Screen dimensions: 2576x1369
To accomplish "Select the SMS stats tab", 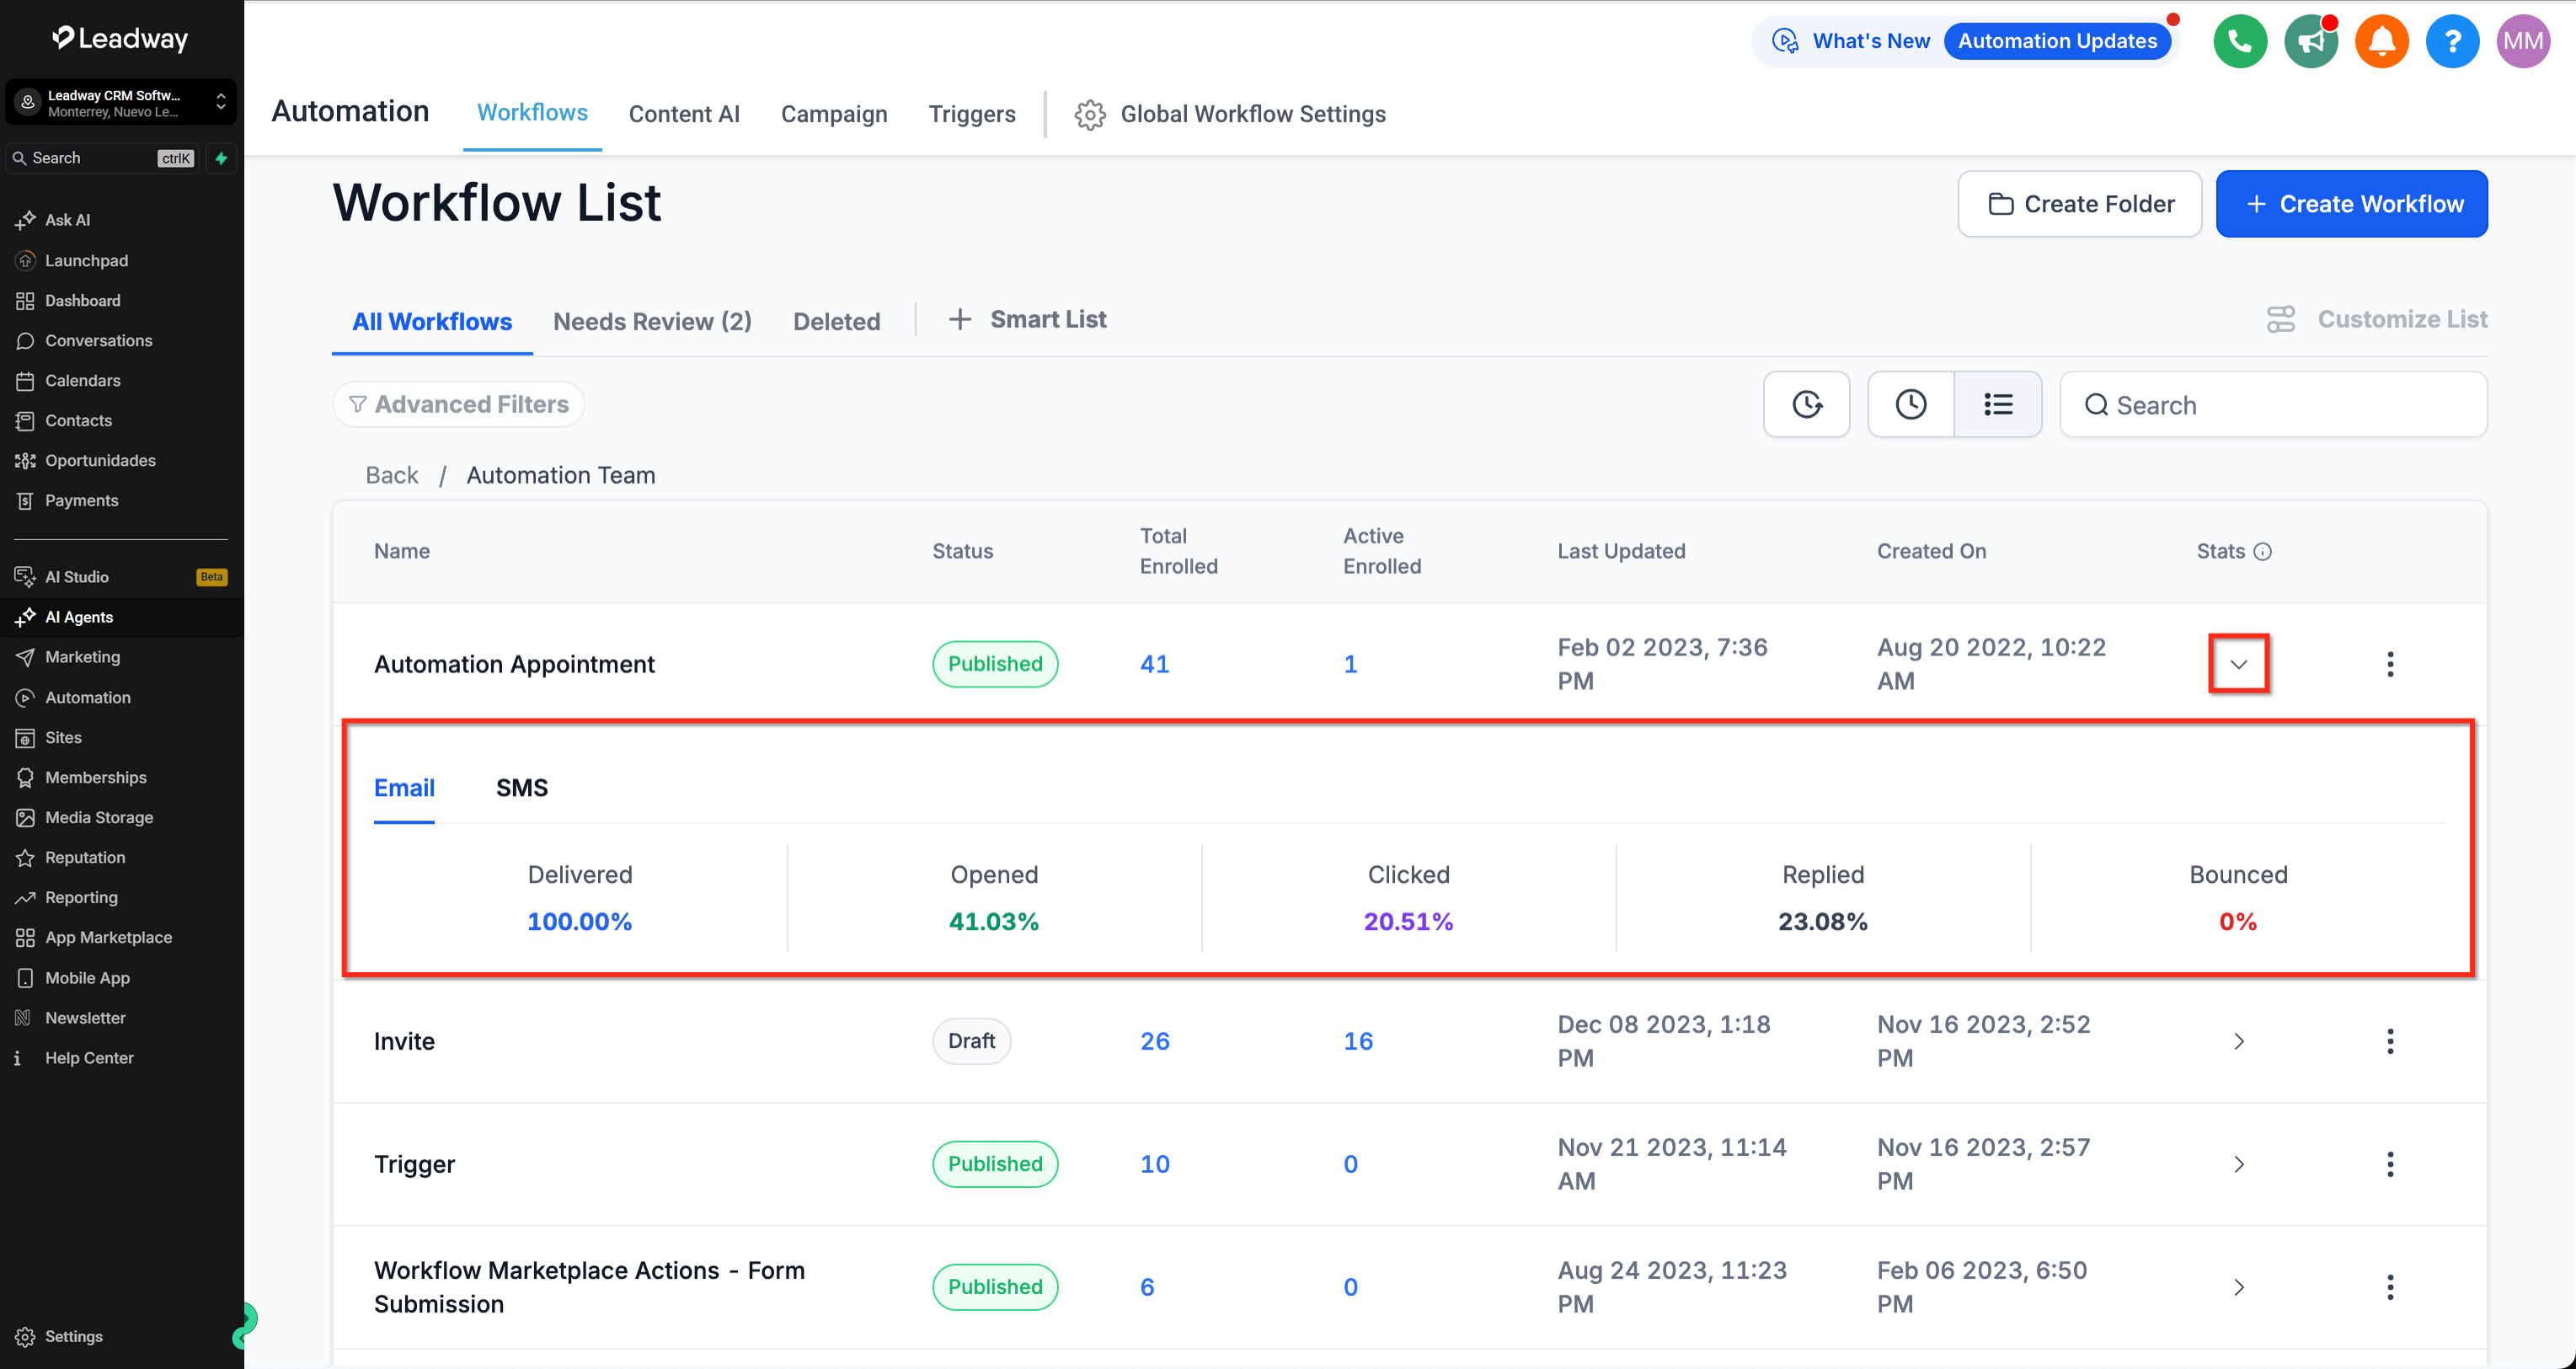I will (521, 788).
